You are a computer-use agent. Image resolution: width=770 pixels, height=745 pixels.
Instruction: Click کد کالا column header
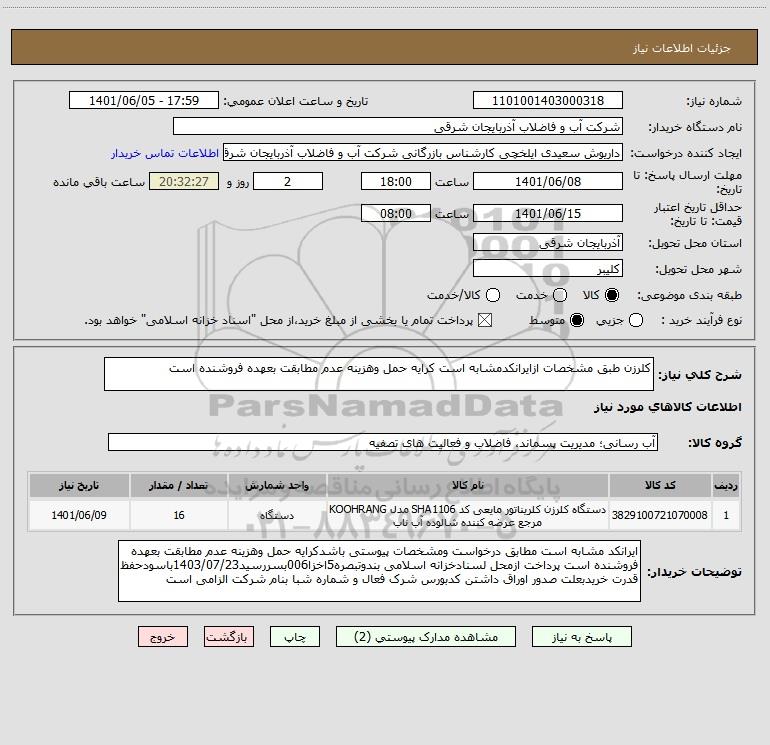(x=660, y=485)
